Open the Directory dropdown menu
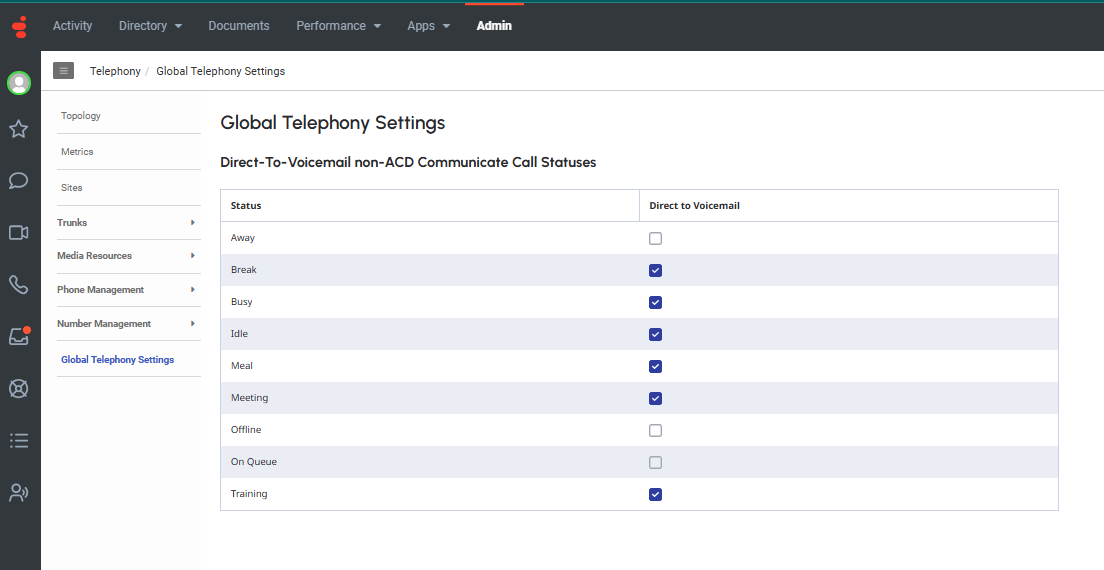 click(150, 26)
